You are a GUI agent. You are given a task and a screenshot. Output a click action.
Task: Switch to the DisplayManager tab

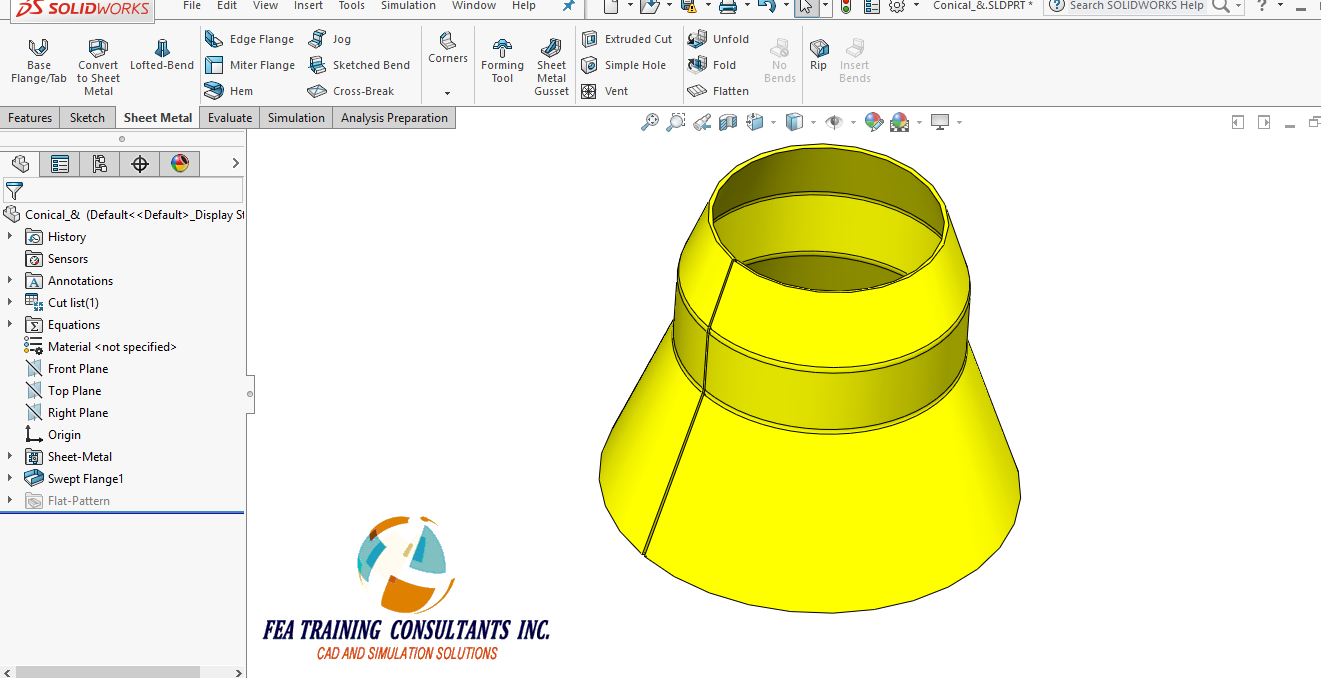tap(180, 163)
